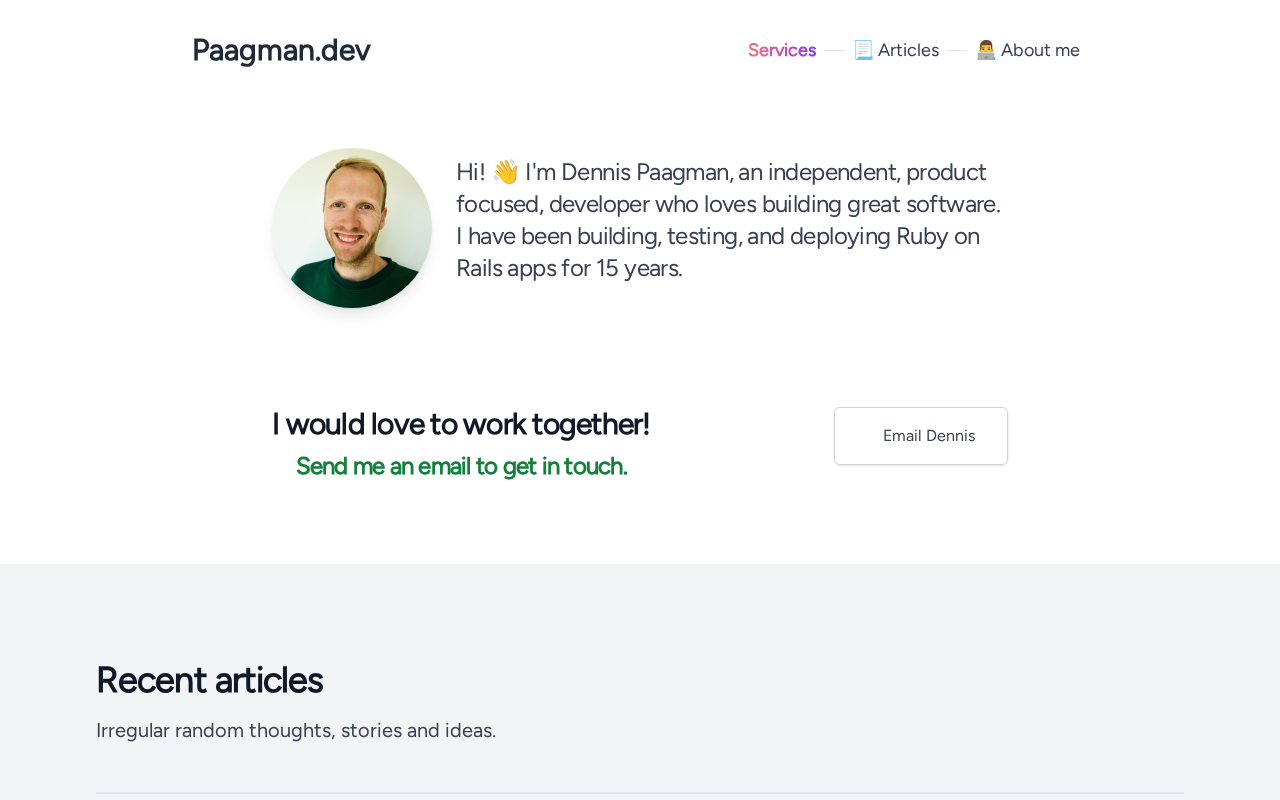The width and height of the screenshot is (1280, 800).
Task: Click "15 years" in the intro paragraph
Action: point(638,268)
